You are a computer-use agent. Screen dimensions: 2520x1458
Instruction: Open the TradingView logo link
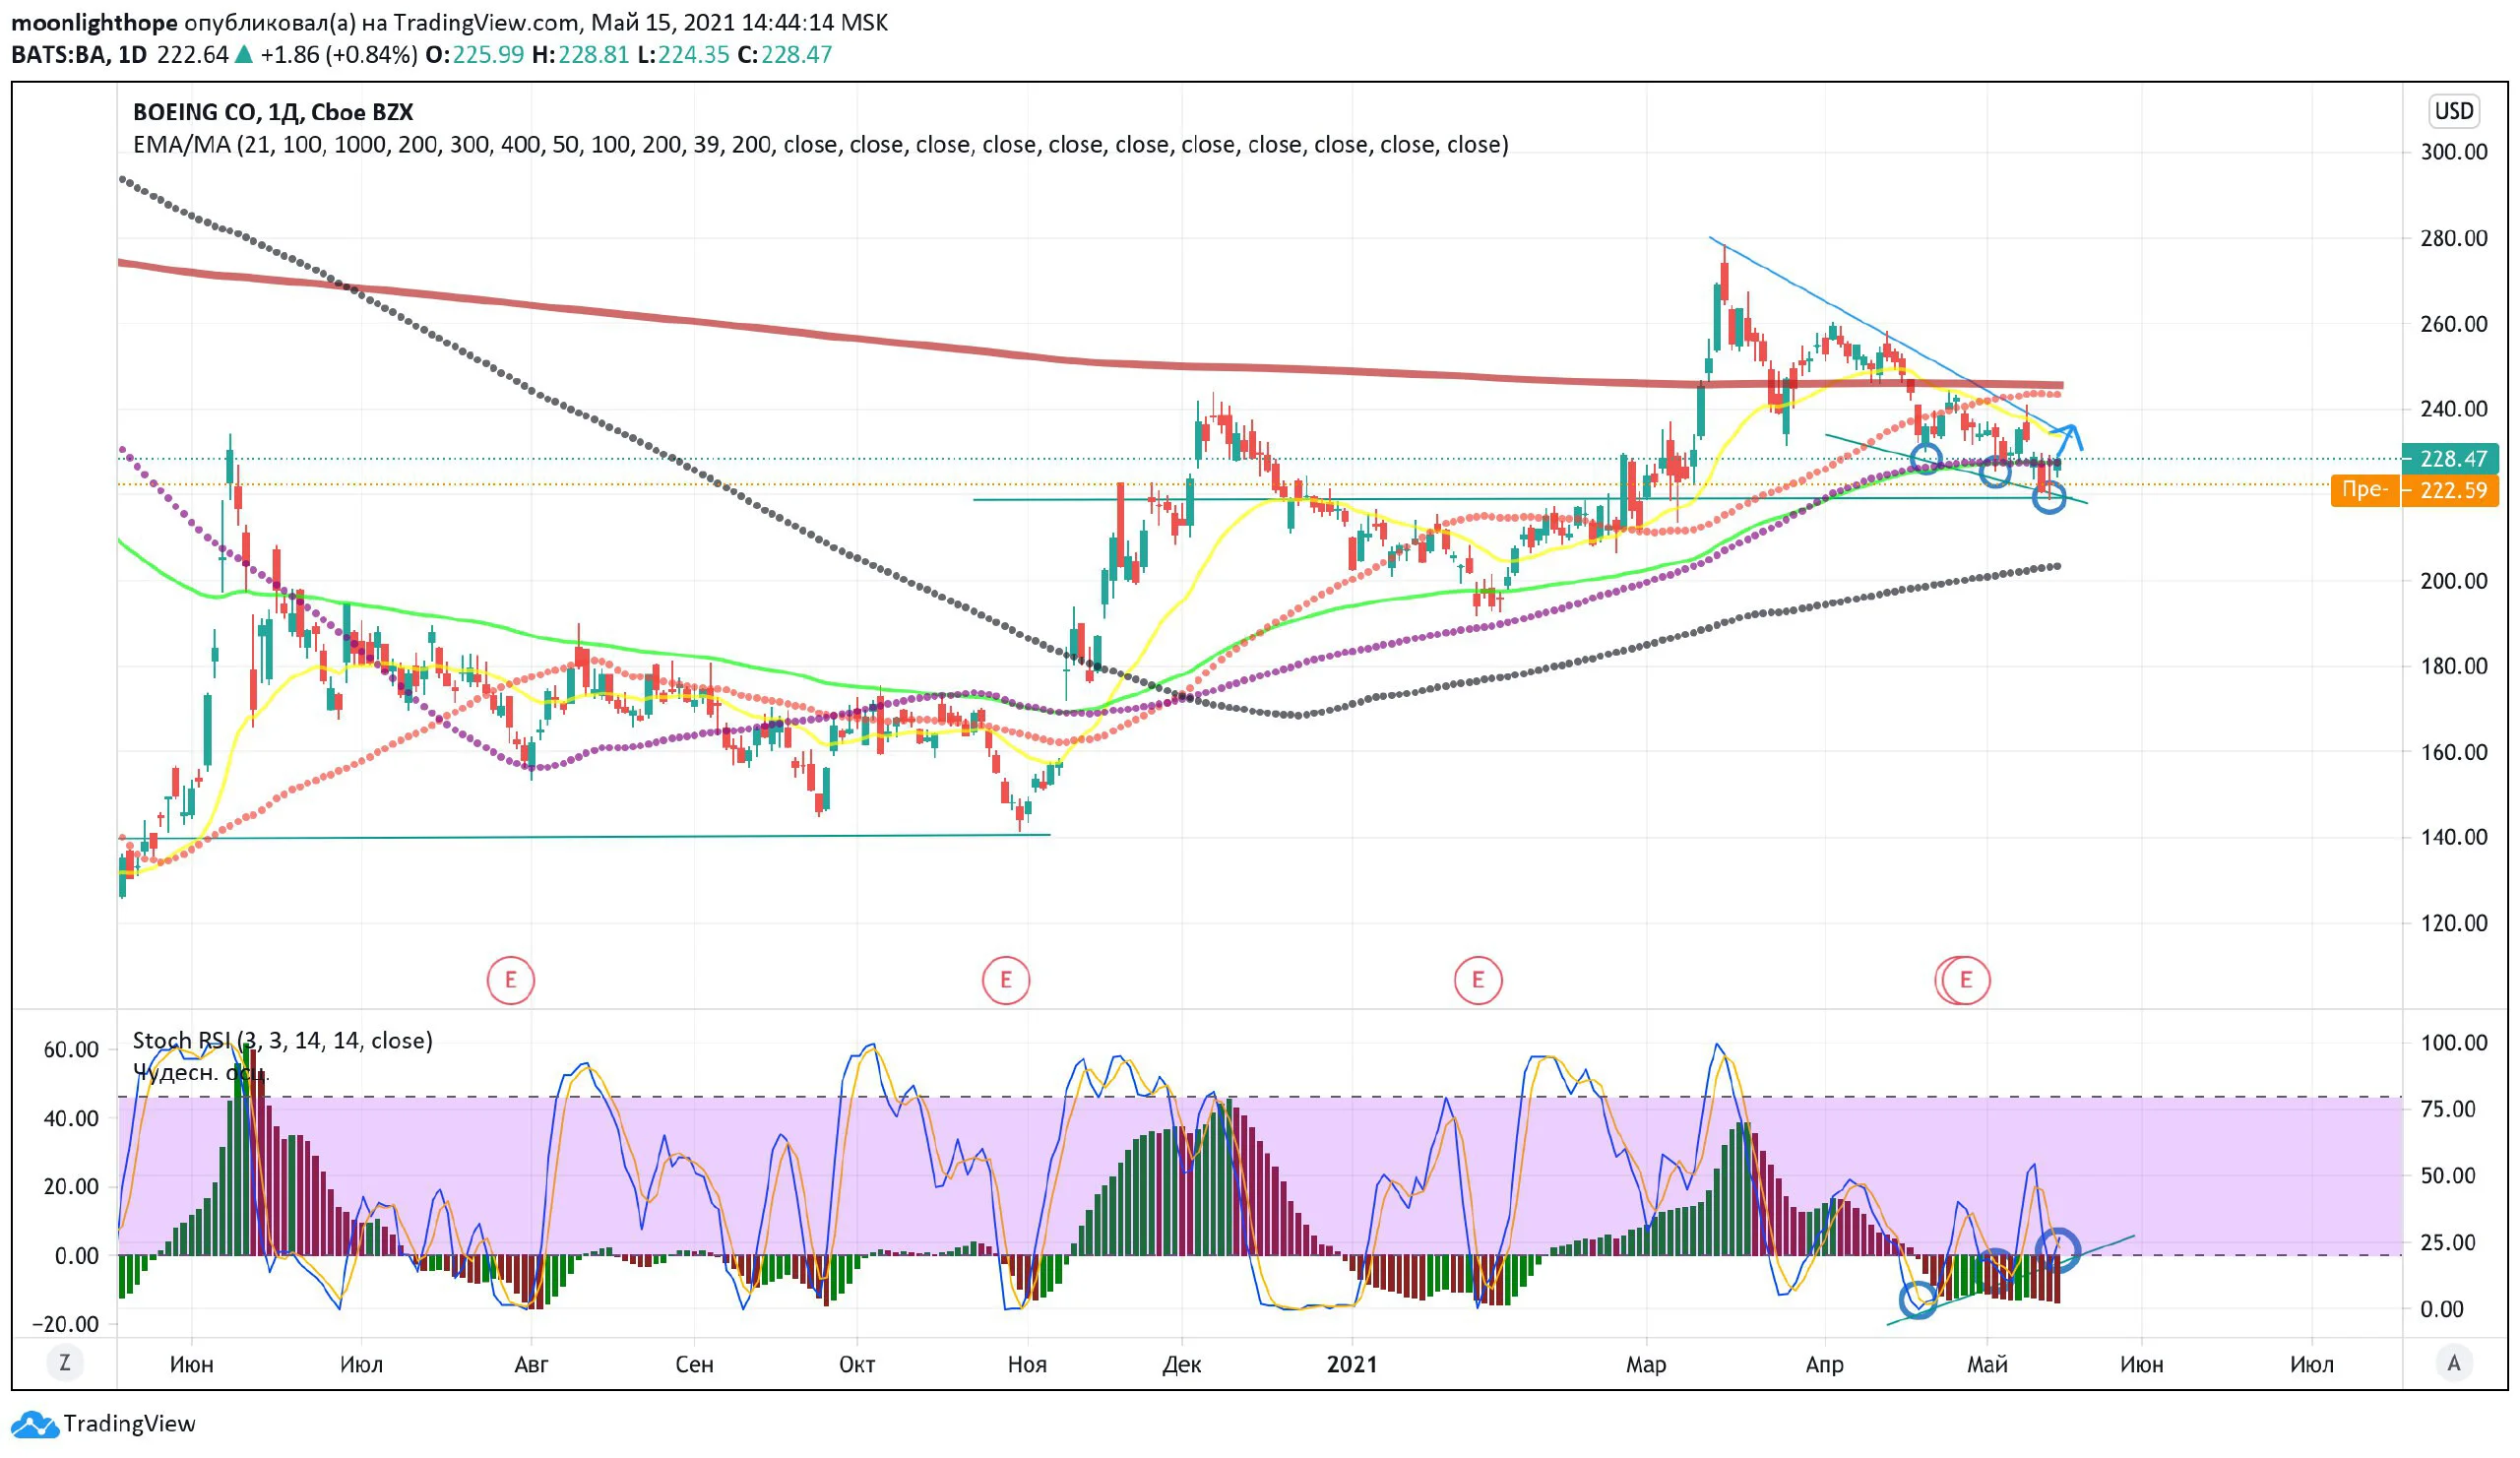click(x=104, y=1423)
